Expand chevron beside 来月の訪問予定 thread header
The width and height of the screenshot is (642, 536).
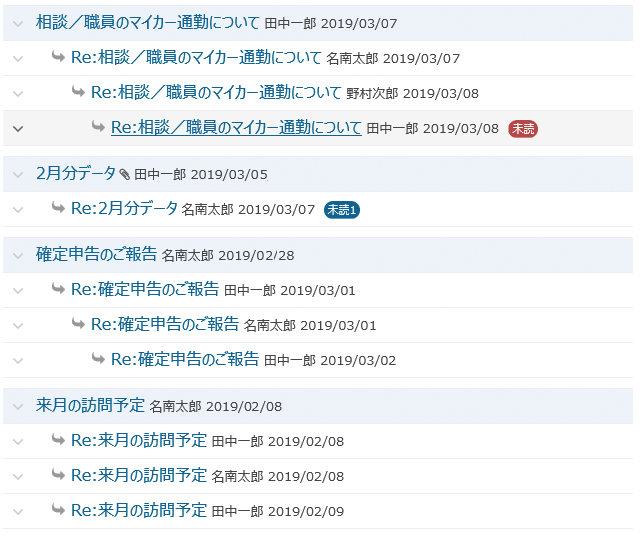tap(18, 407)
